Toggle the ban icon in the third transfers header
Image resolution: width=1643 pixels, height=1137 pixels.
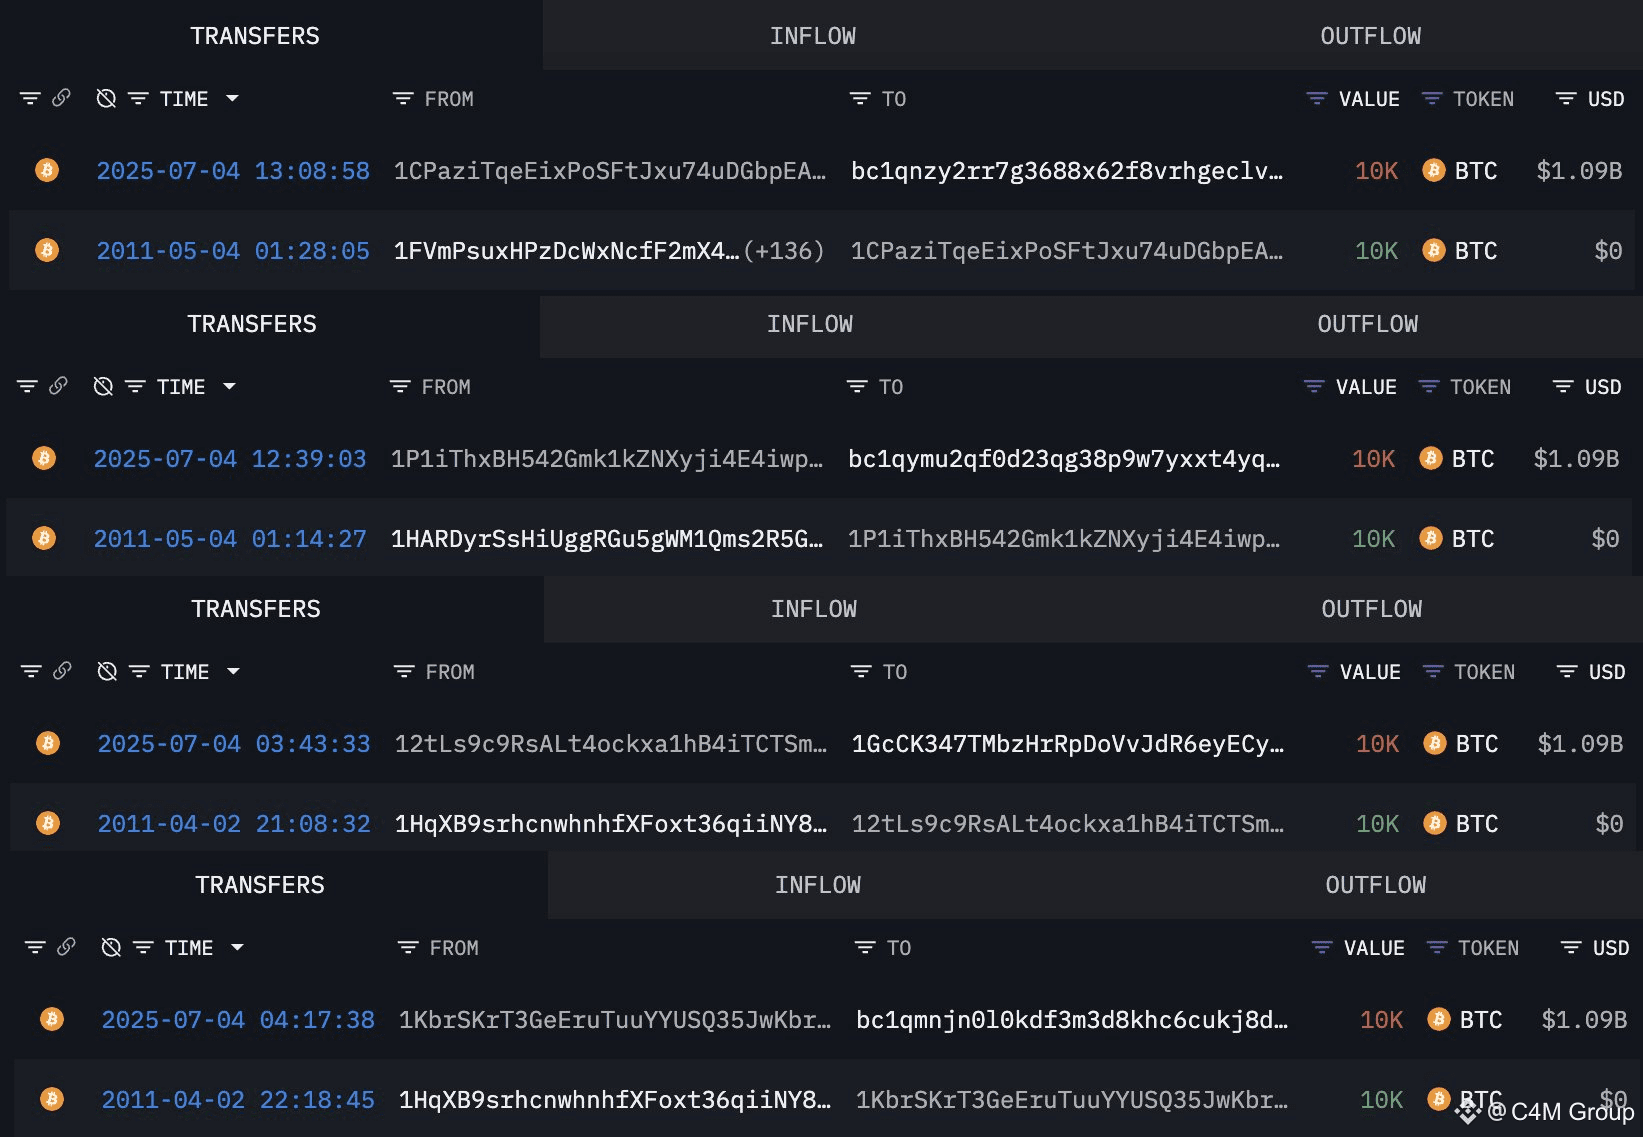(106, 671)
